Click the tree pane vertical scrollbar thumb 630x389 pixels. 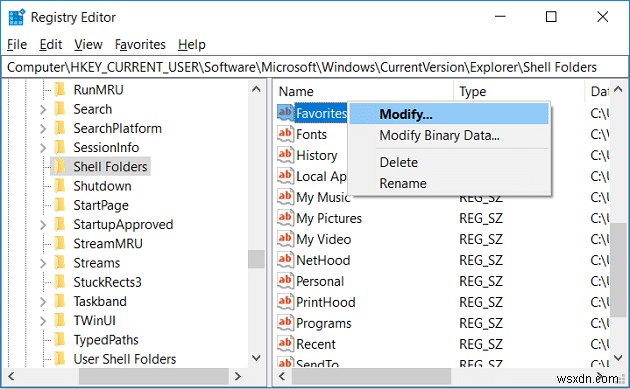point(256,259)
